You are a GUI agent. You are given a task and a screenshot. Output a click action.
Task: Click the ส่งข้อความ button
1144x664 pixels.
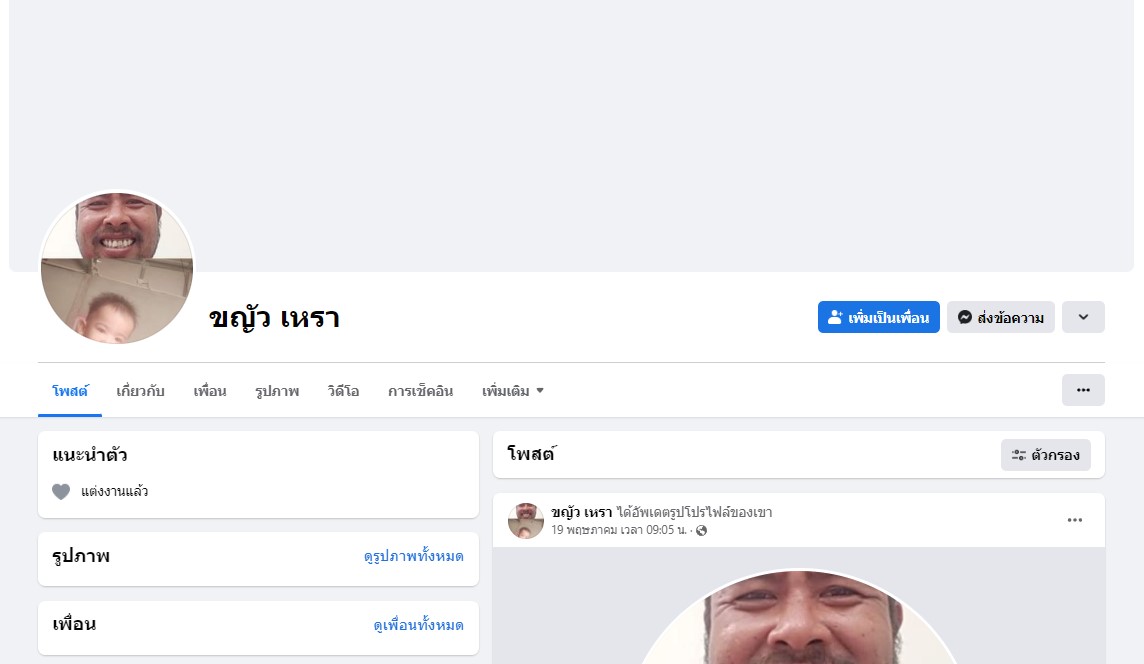1000,317
